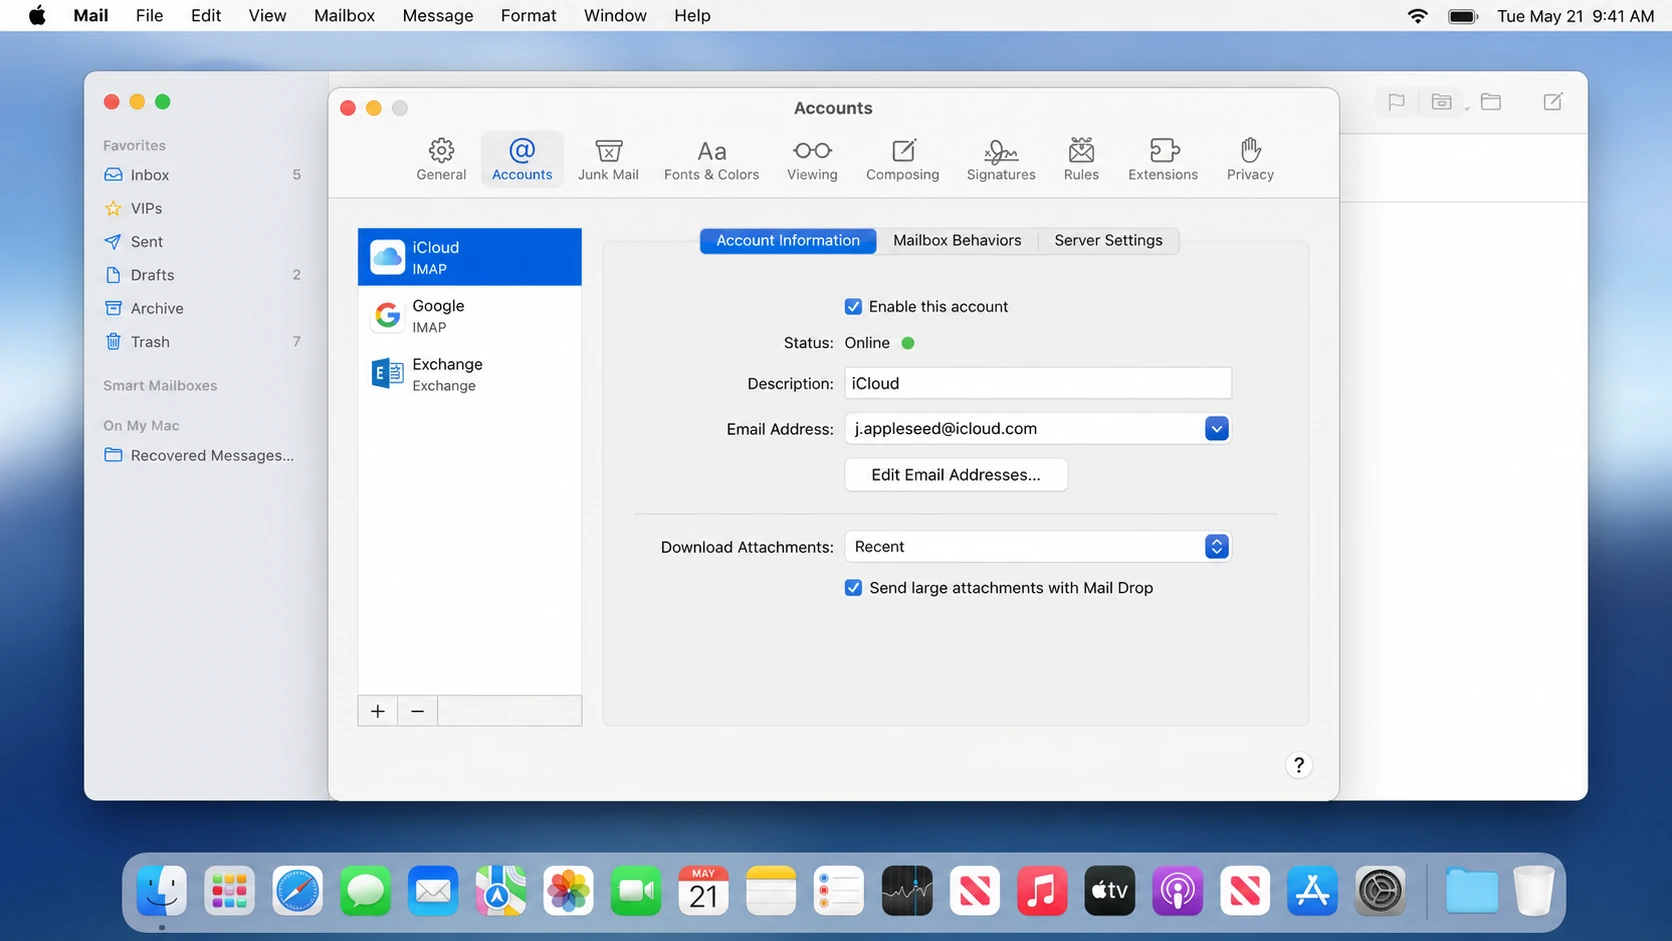Click the On My Mac section header
This screenshot has height=941, width=1672.
pyautogui.click(x=141, y=425)
